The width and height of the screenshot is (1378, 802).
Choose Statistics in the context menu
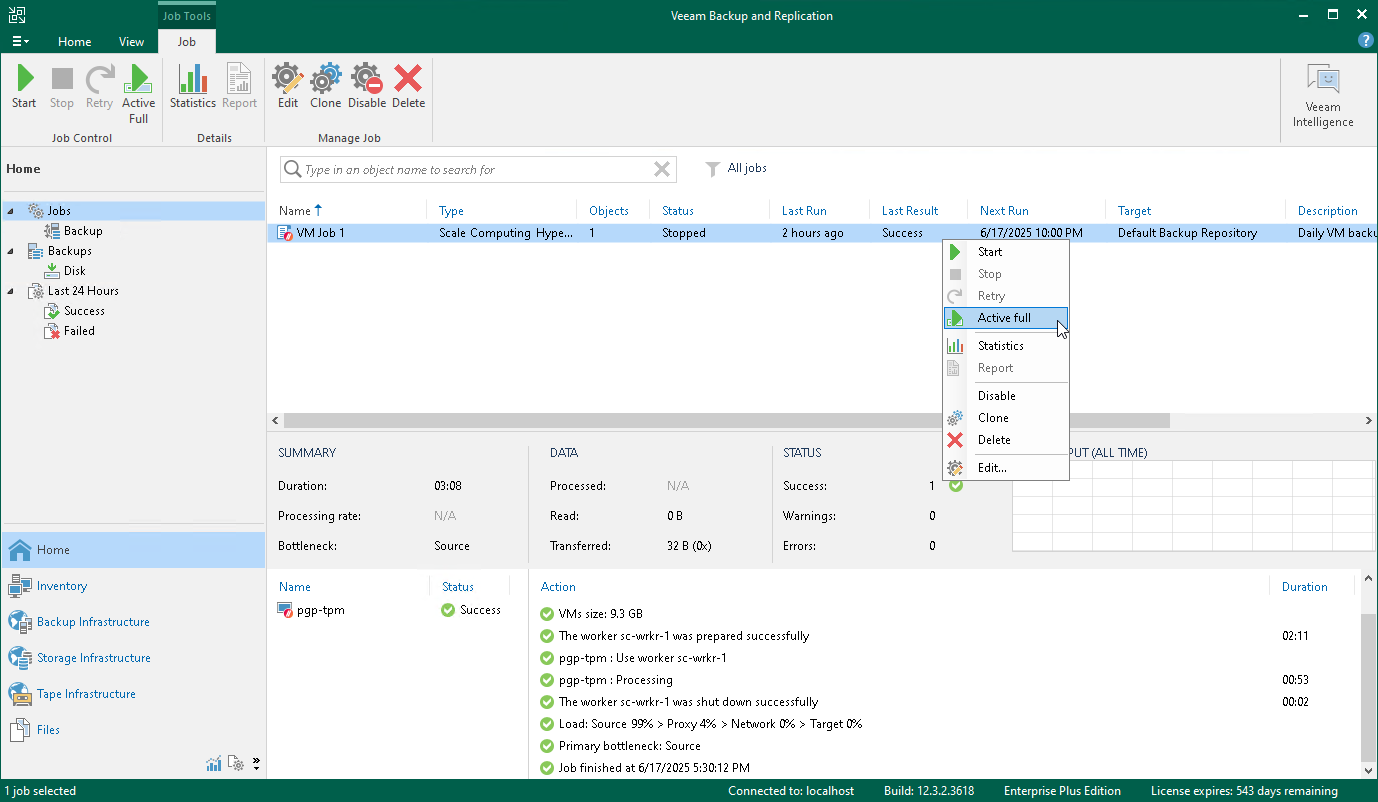1006,346
